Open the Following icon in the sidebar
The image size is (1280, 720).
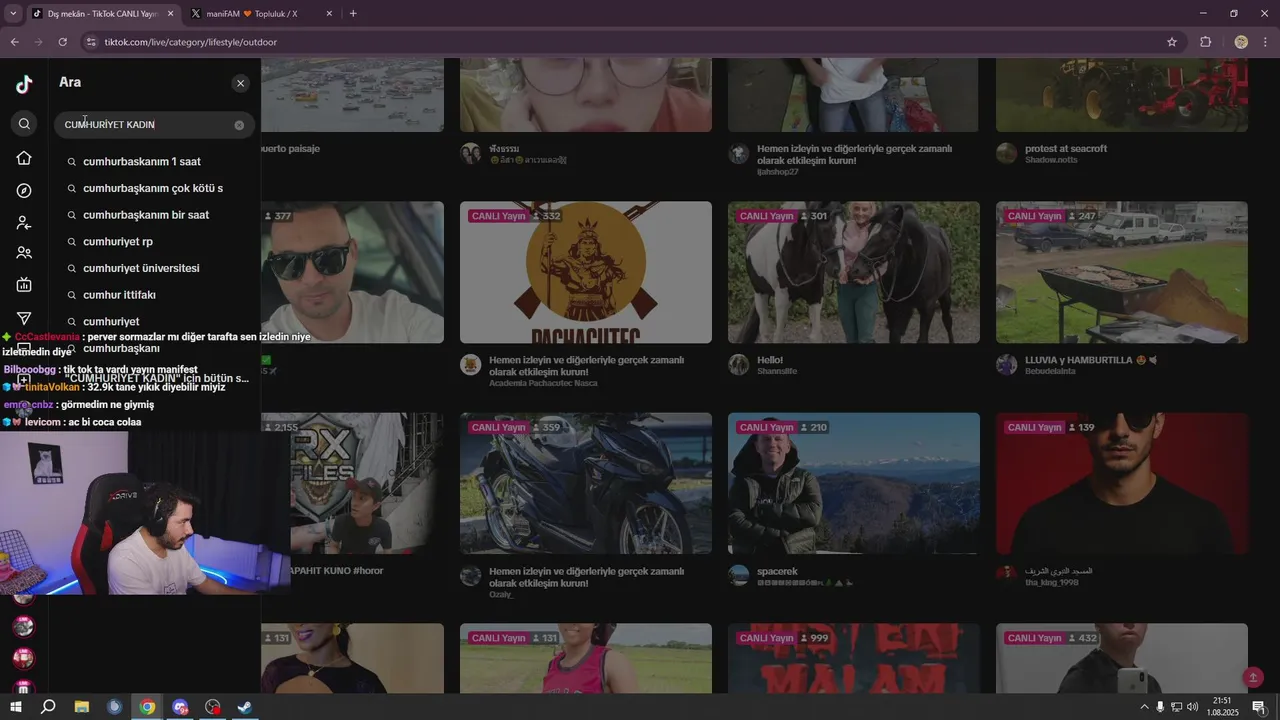24,223
